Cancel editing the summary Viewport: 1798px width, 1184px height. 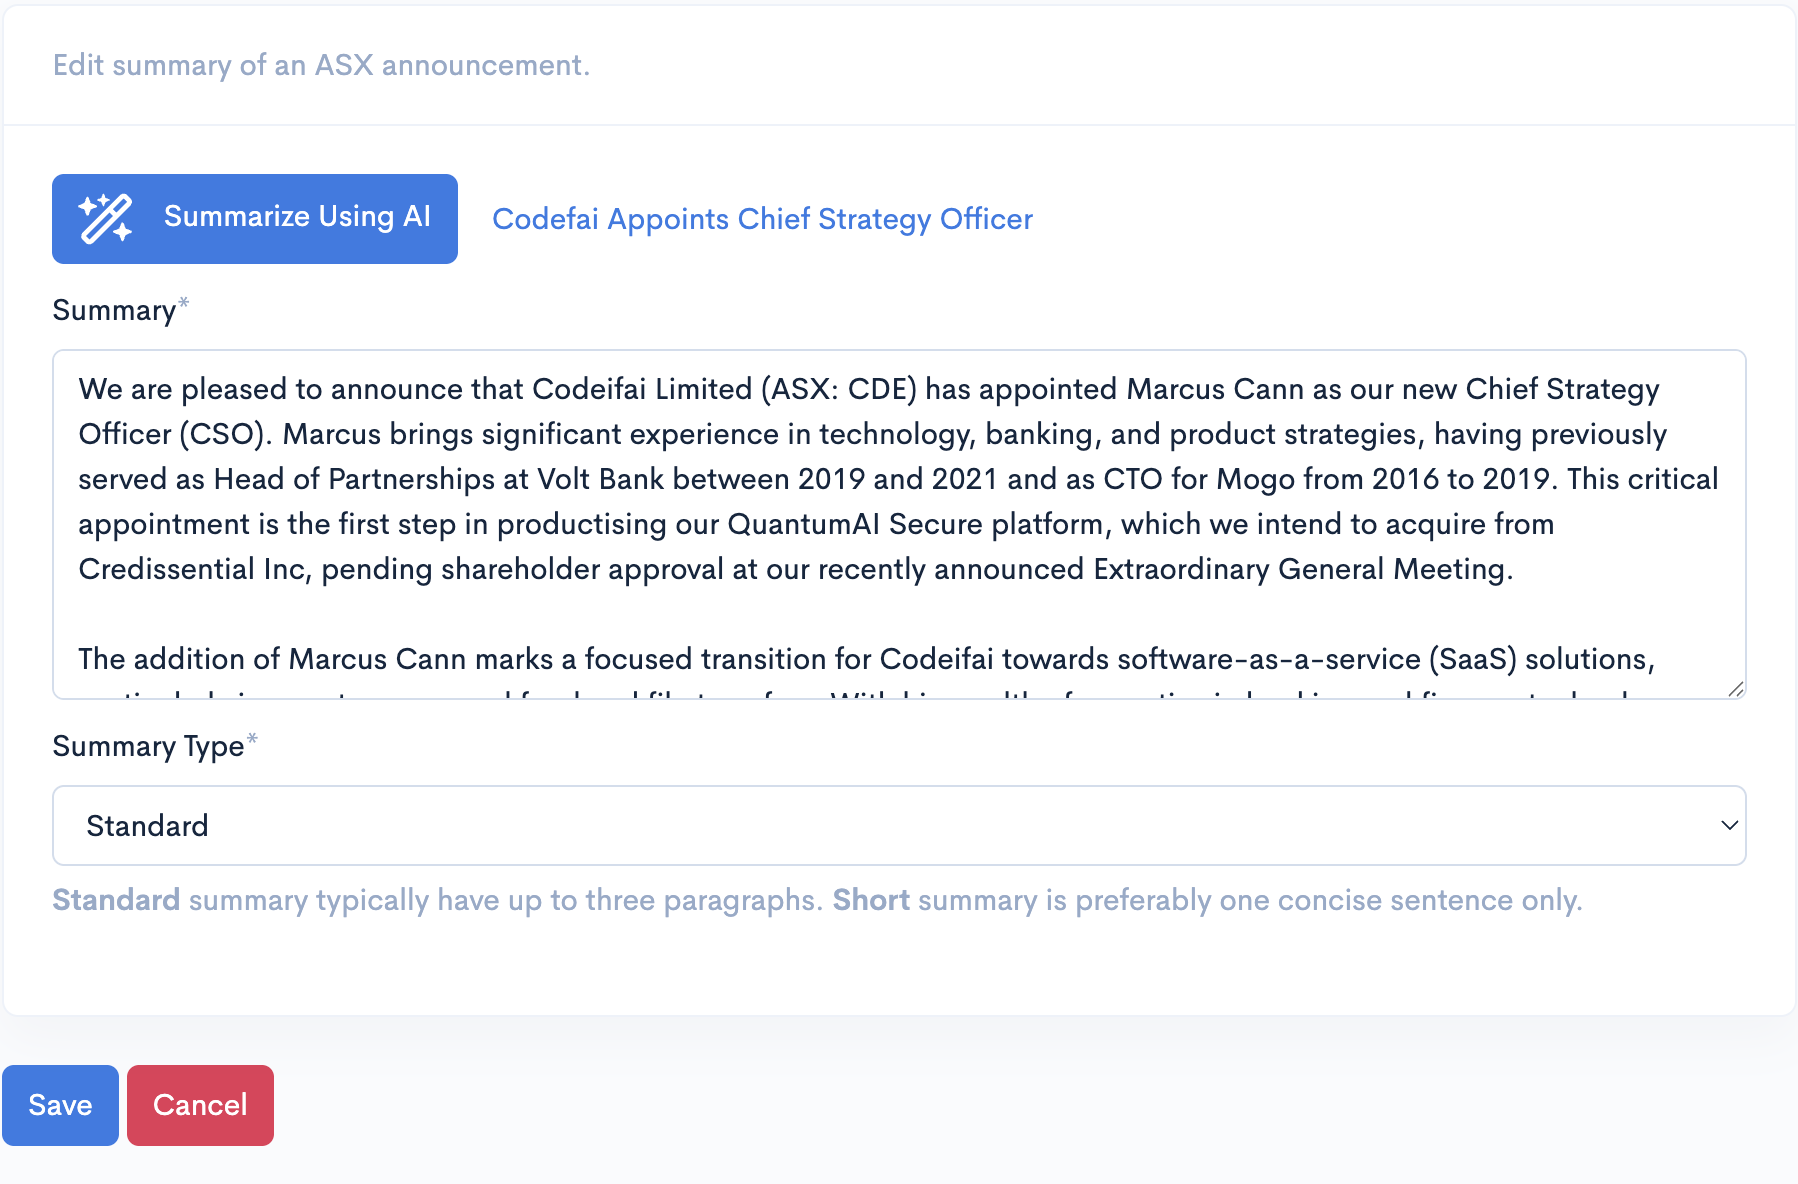(199, 1105)
